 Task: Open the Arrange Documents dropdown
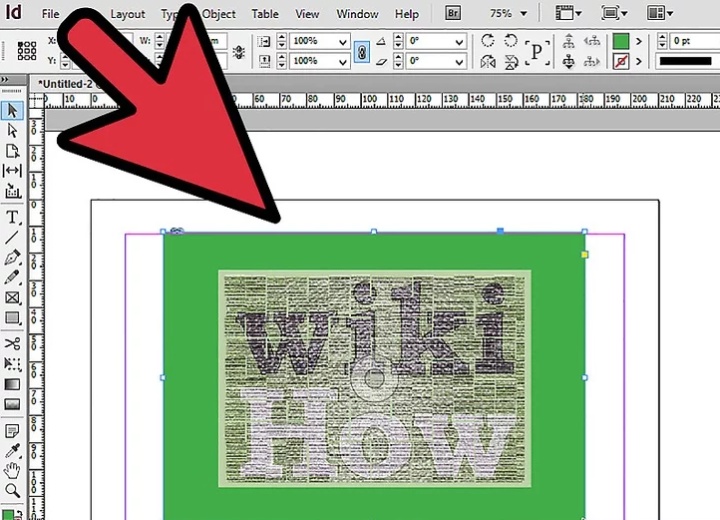coord(660,13)
